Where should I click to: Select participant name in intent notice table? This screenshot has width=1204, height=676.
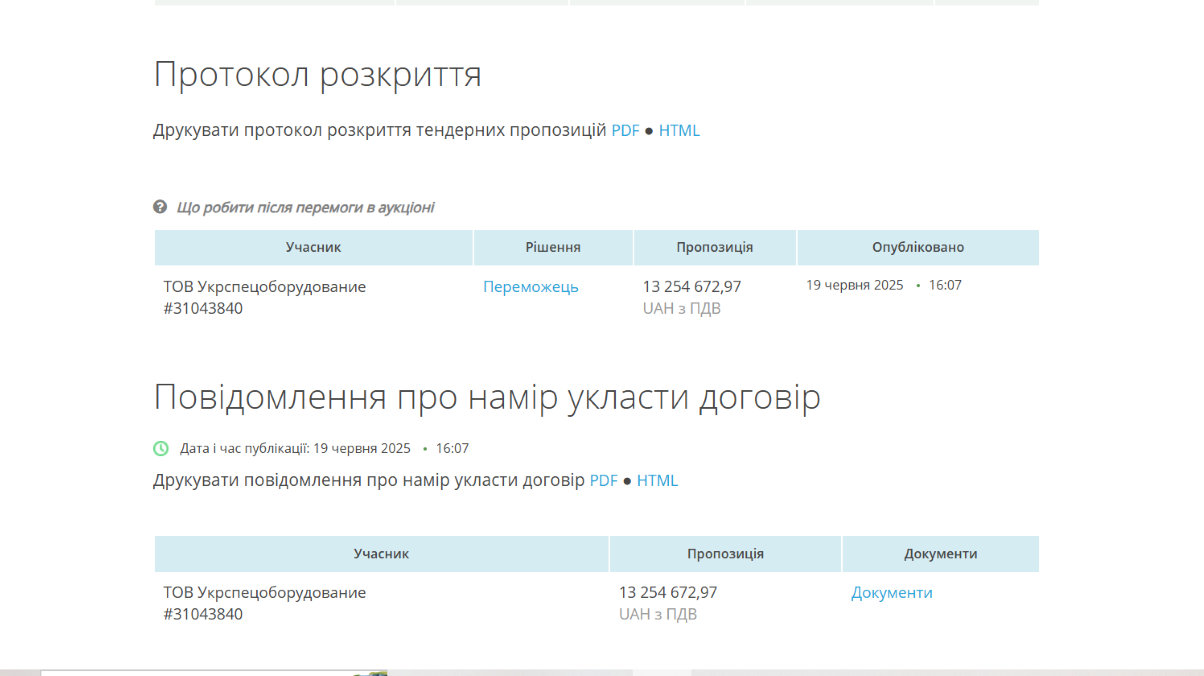tap(265, 593)
